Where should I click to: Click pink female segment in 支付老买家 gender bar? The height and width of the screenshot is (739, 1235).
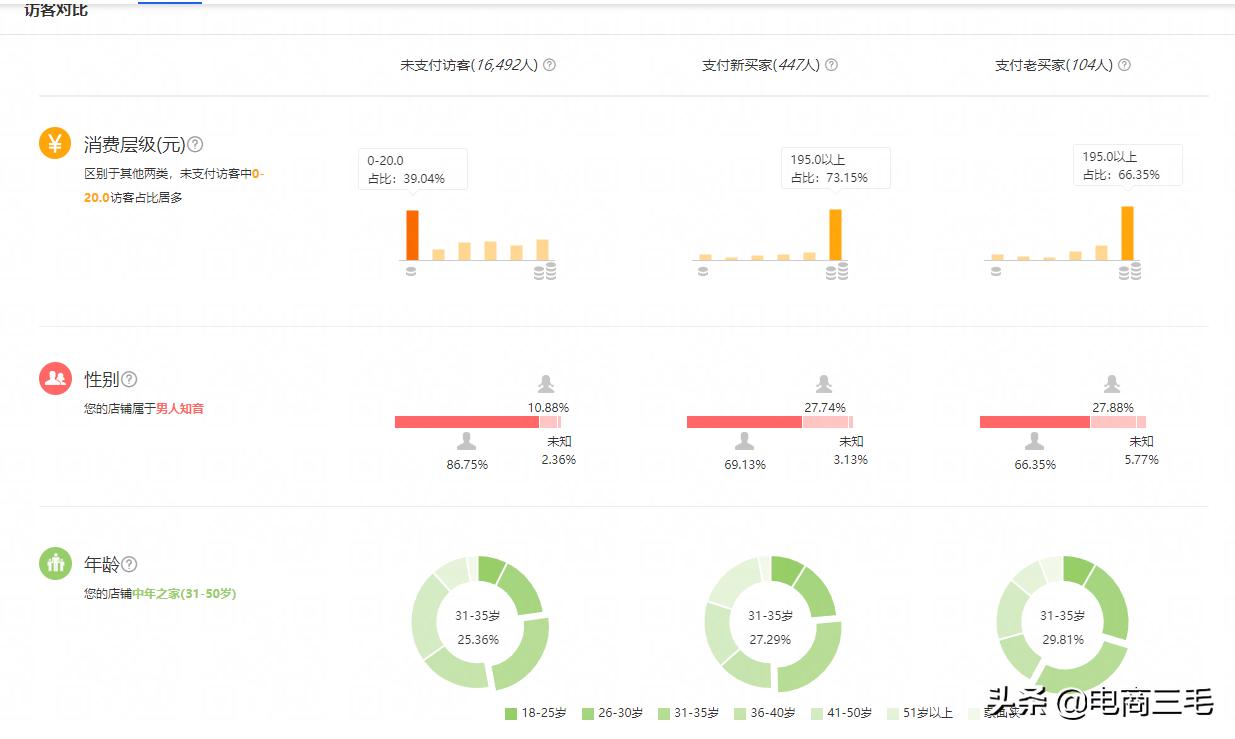pyautogui.click(x=1113, y=422)
